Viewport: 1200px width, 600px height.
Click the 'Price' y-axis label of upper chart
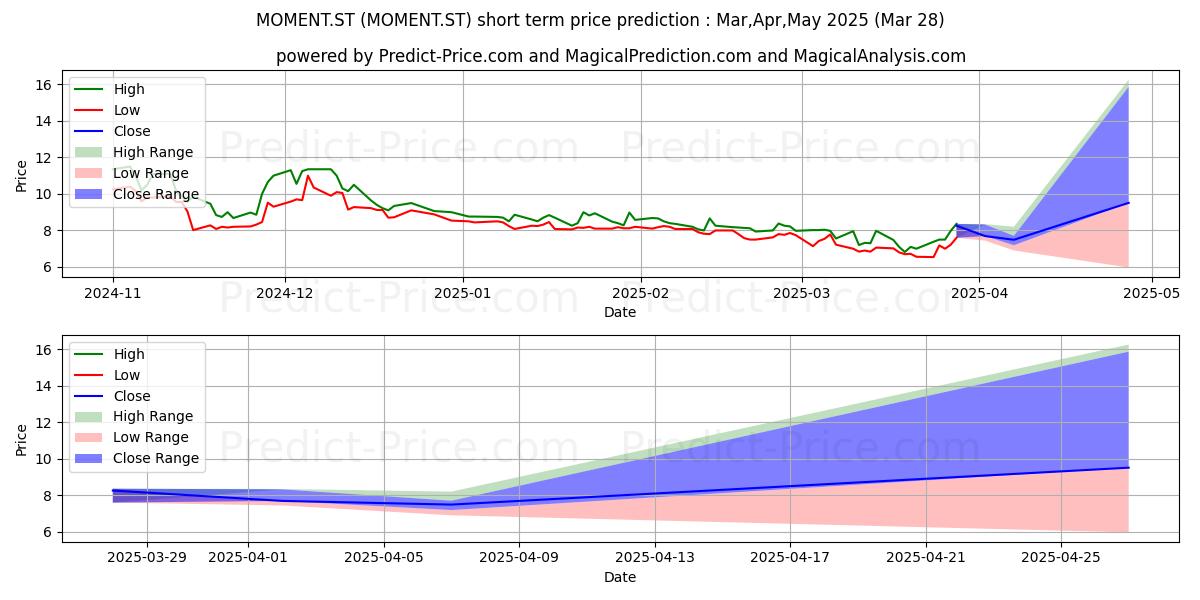(22, 175)
